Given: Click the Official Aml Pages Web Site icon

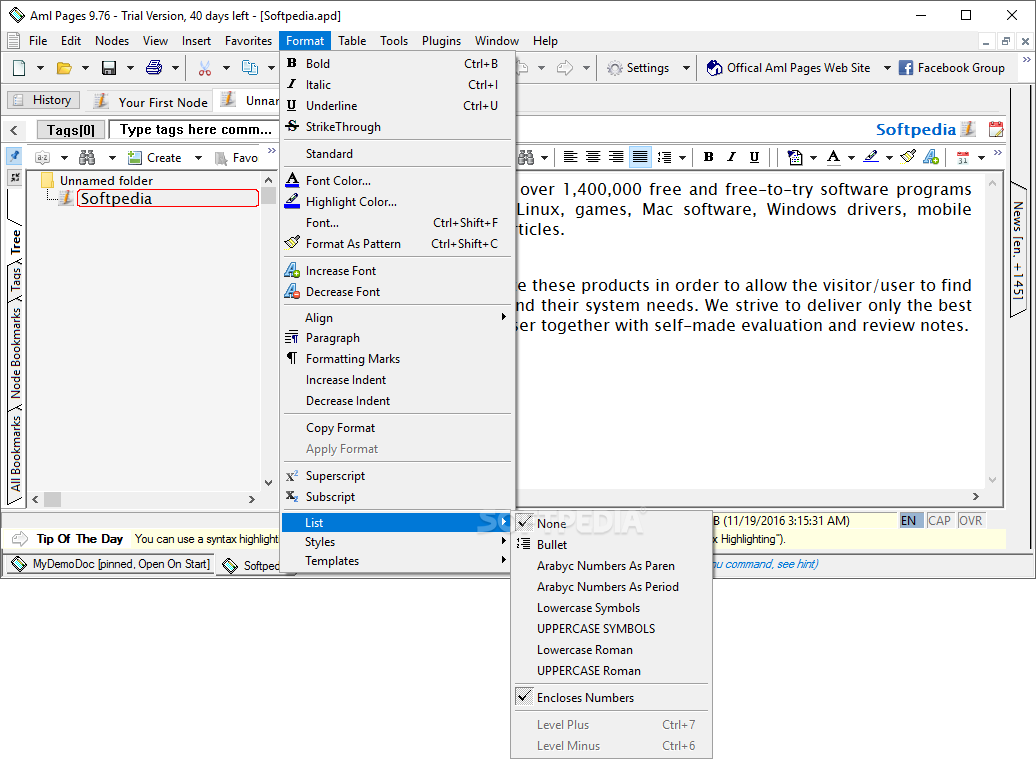Looking at the screenshot, I should coord(714,68).
